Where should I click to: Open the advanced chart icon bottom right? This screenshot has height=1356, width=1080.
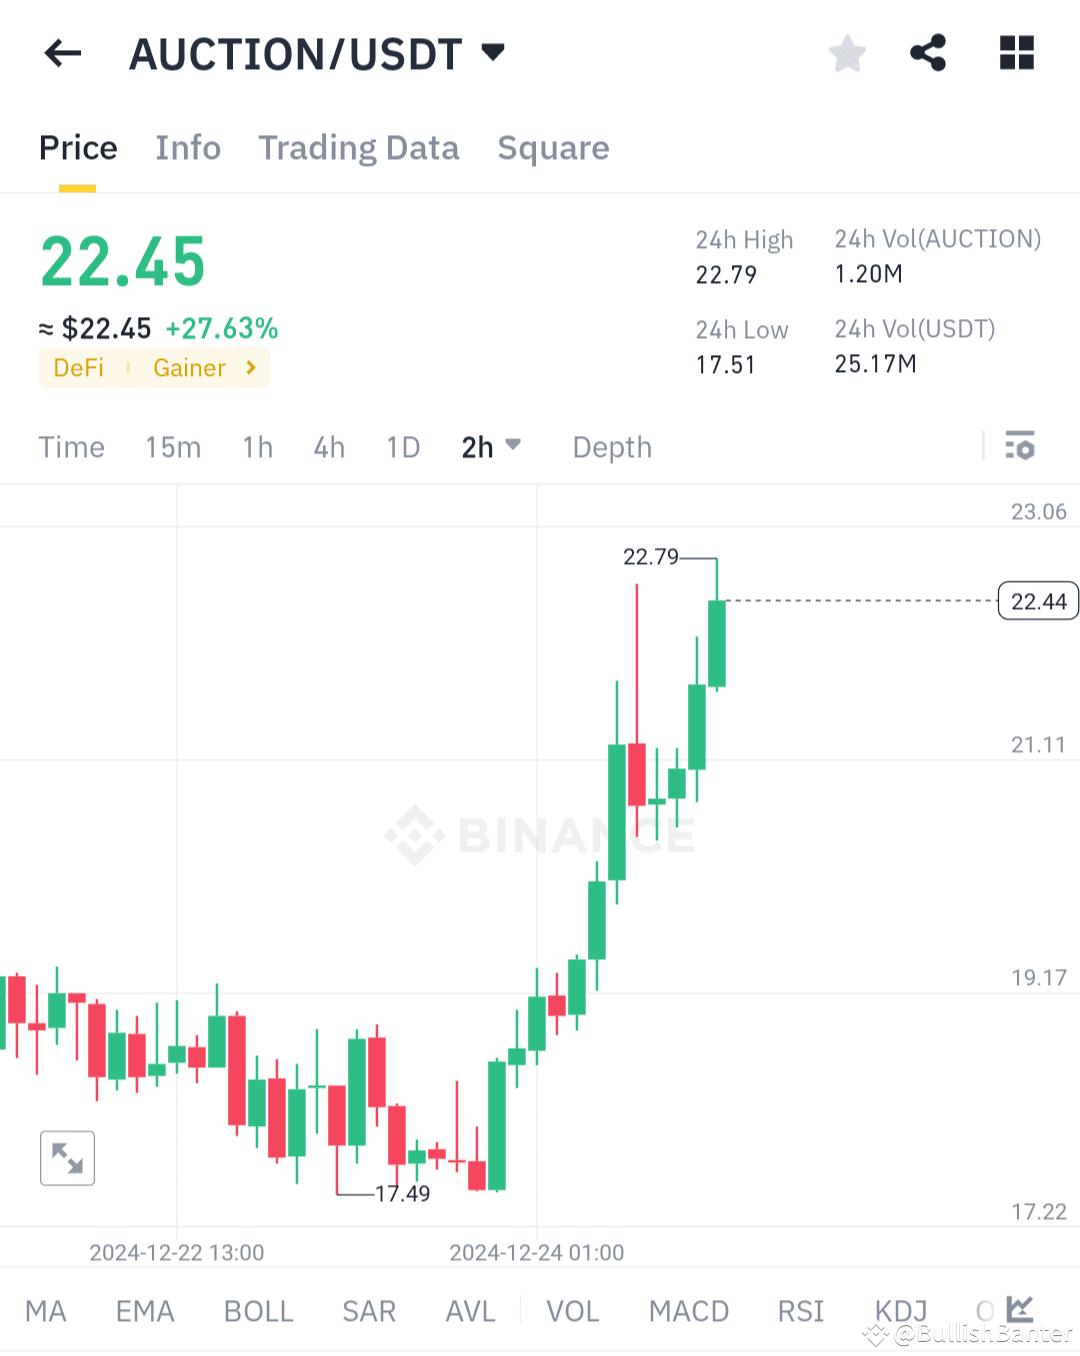(x=1018, y=1308)
